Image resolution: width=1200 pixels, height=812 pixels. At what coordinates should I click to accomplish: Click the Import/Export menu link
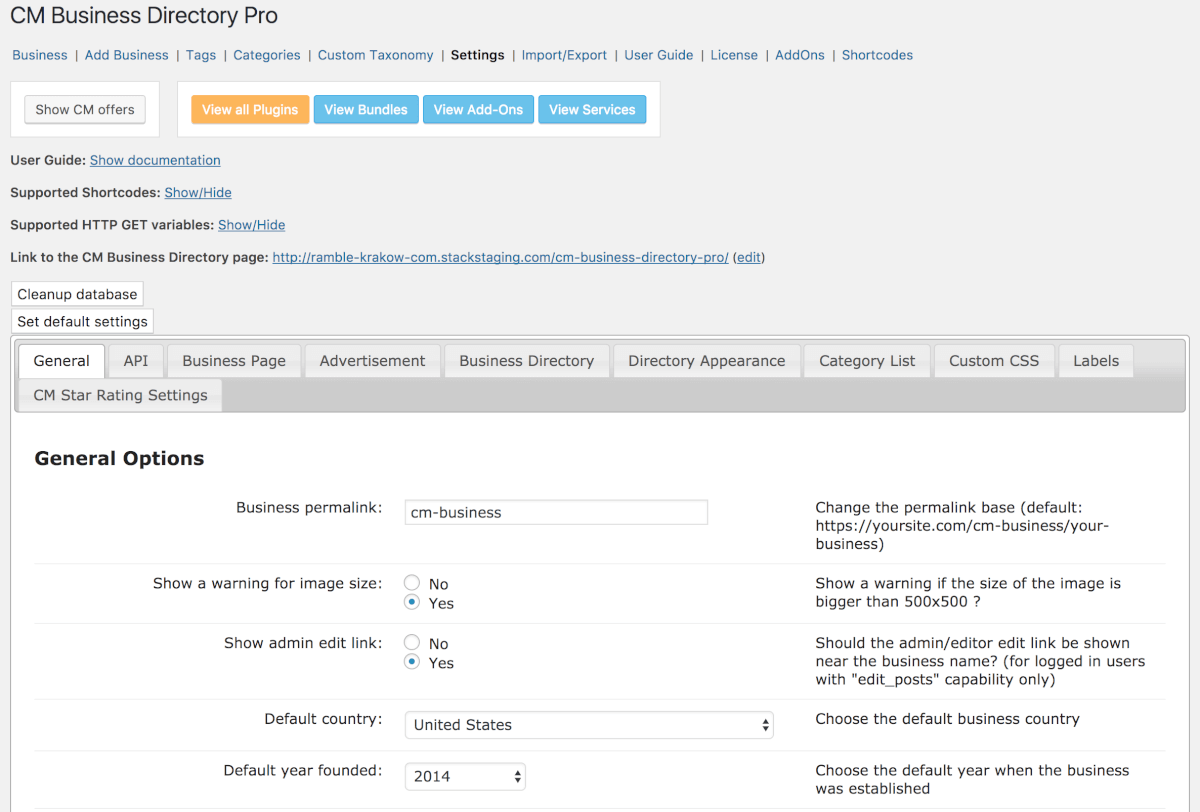[564, 55]
